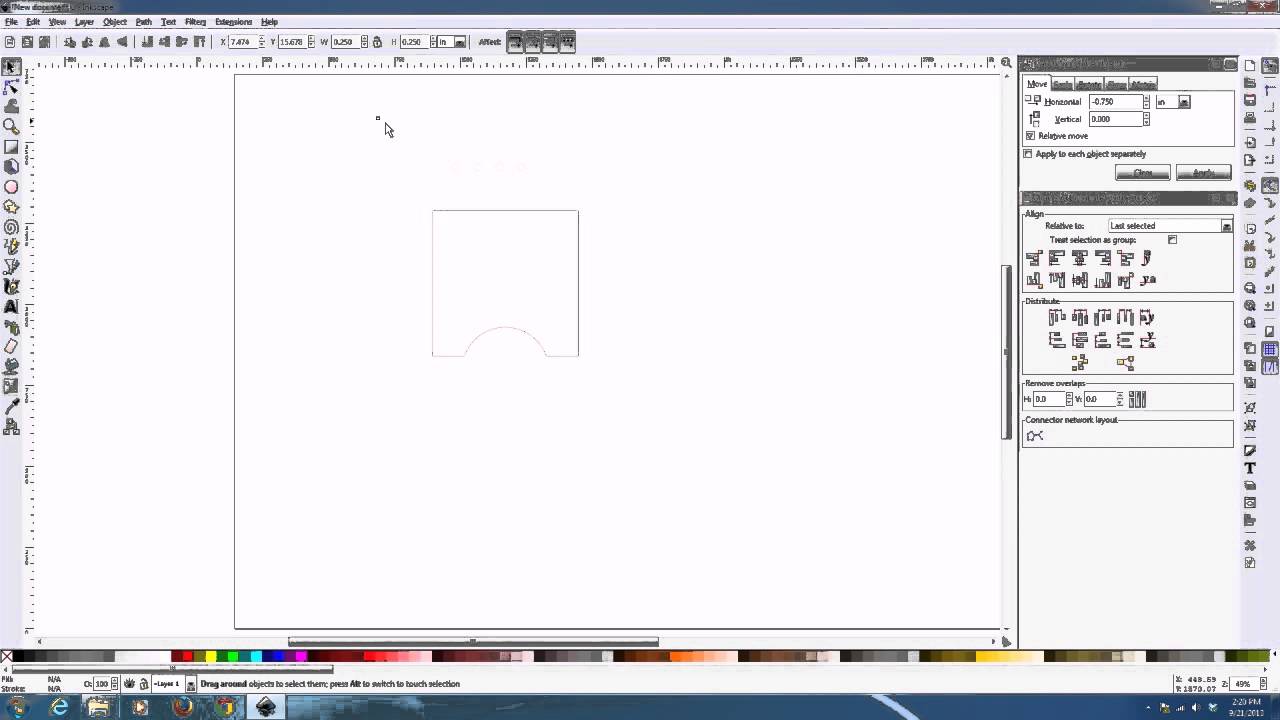Screen dimensions: 1280x720
Task: Select the 3D box tool
Action: coord(11,167)
